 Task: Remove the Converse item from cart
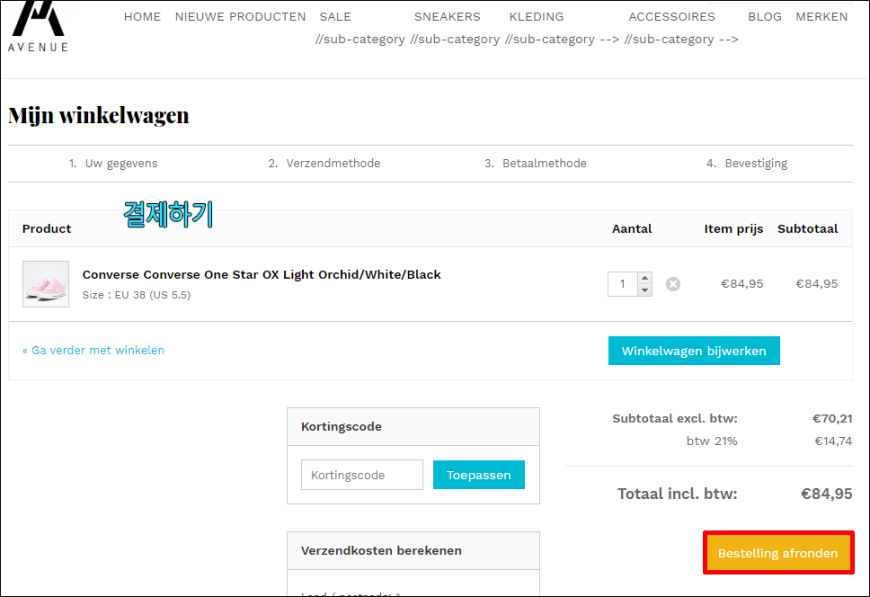click(x=673, y=284)
